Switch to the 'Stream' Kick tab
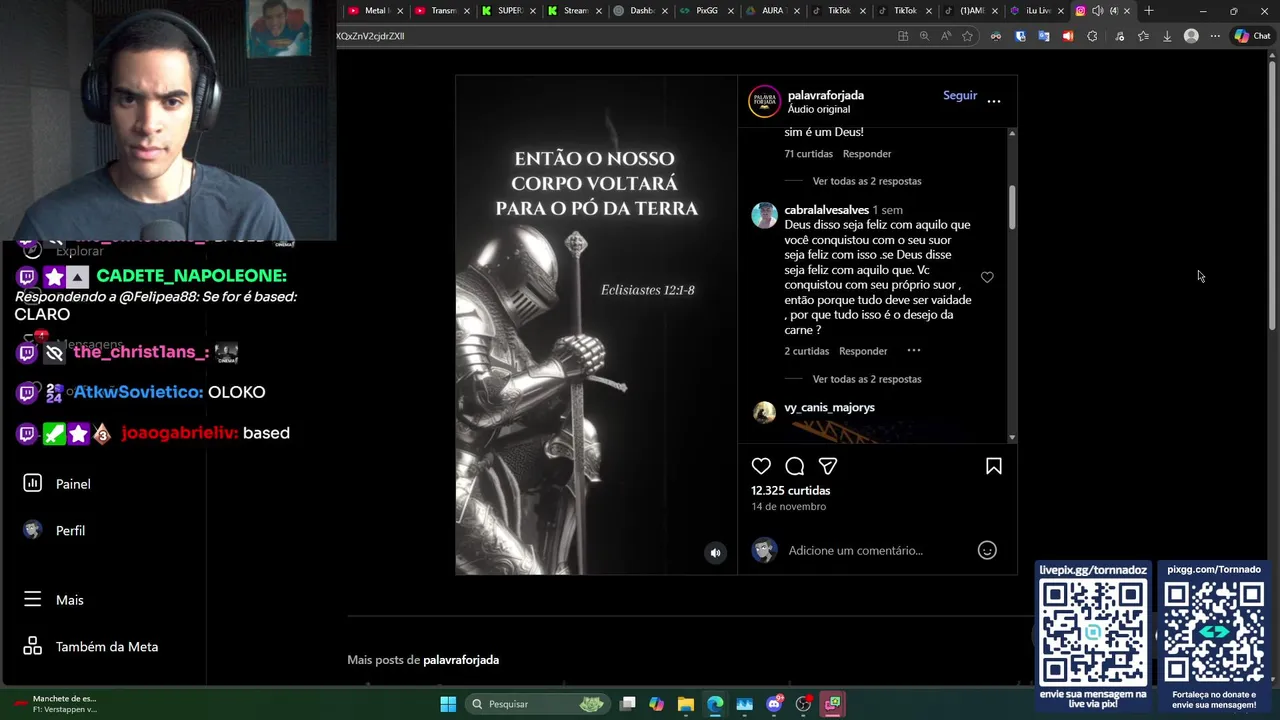1280x720 pixels. (572, 11)
